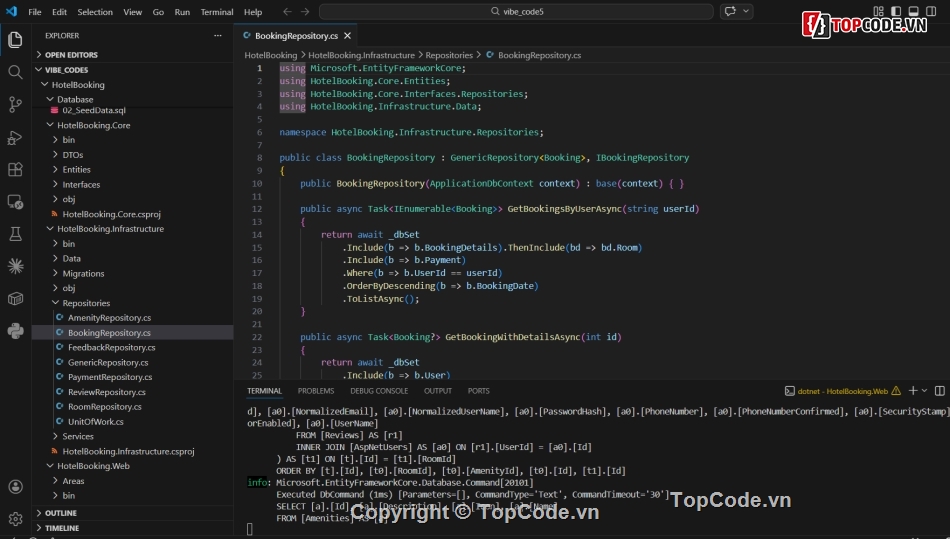Open the Testing flask icon
This screenshot has width=950, height=539.
pyautogui.click(x=15, y=234)
